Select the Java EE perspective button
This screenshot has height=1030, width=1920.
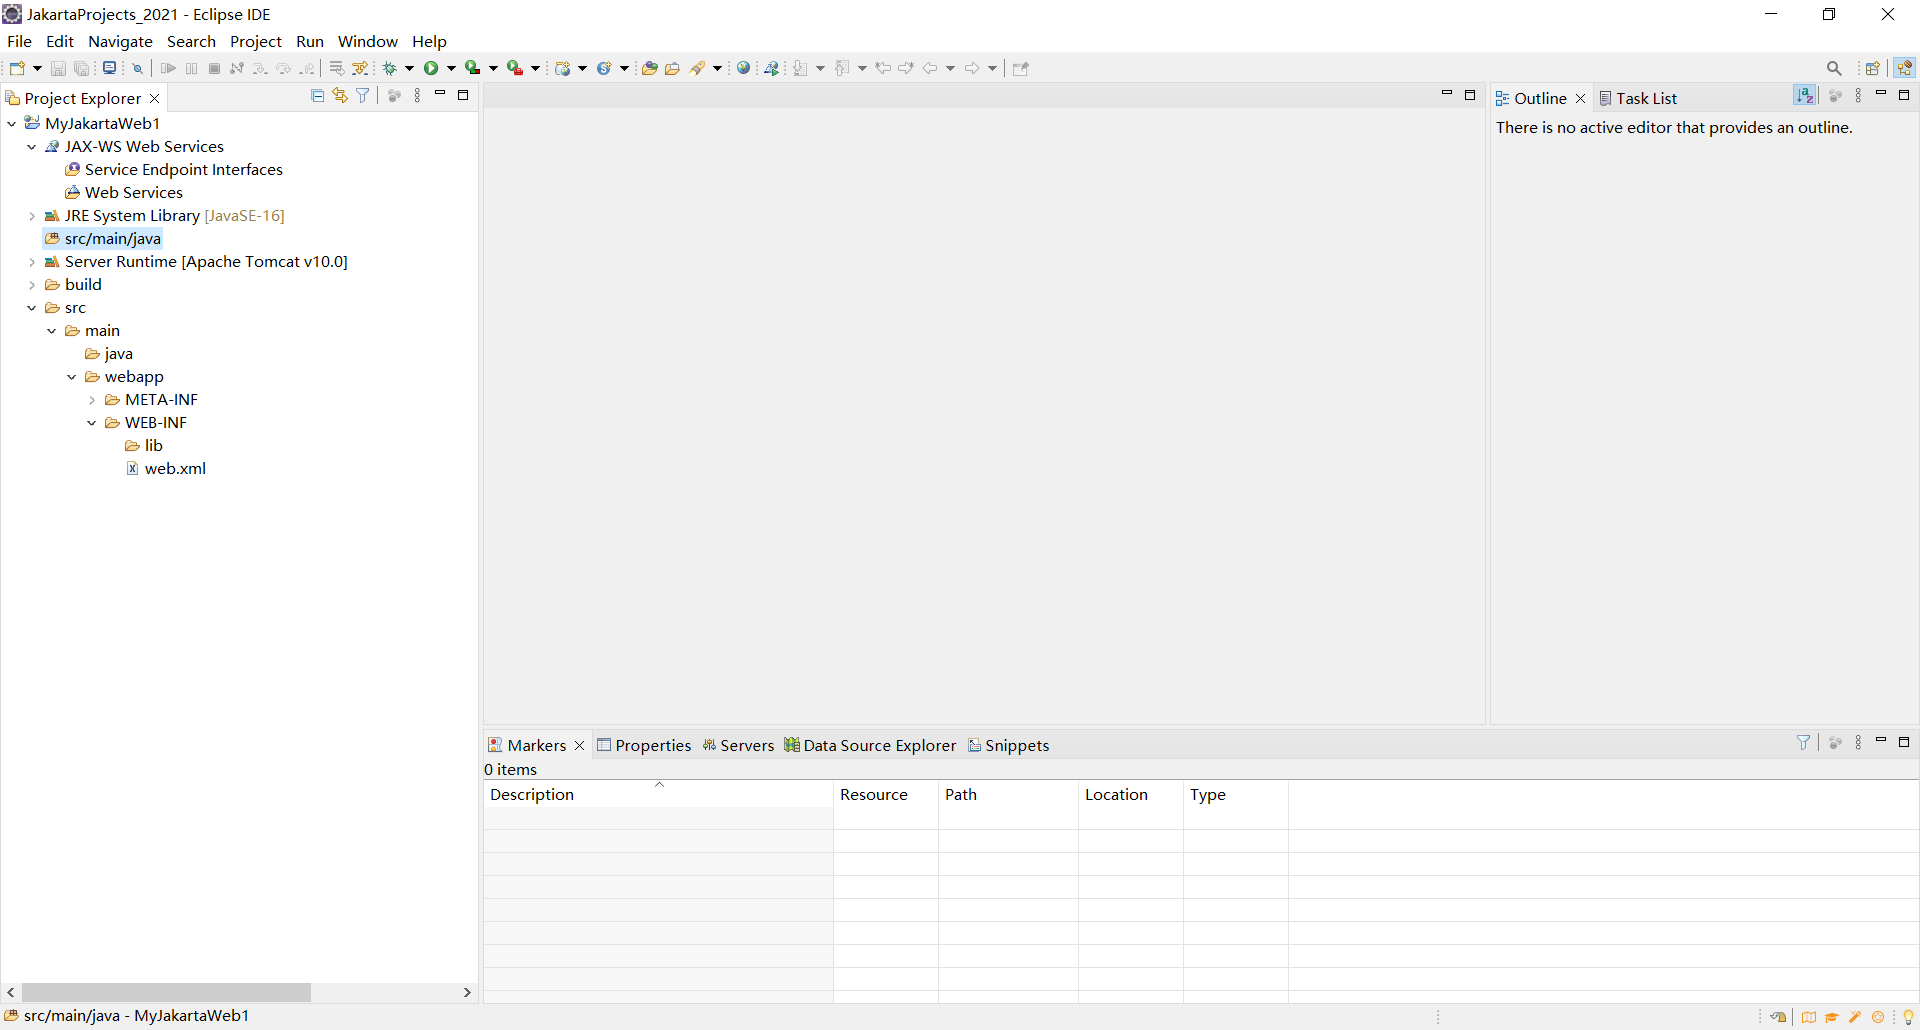point(1905,68)
